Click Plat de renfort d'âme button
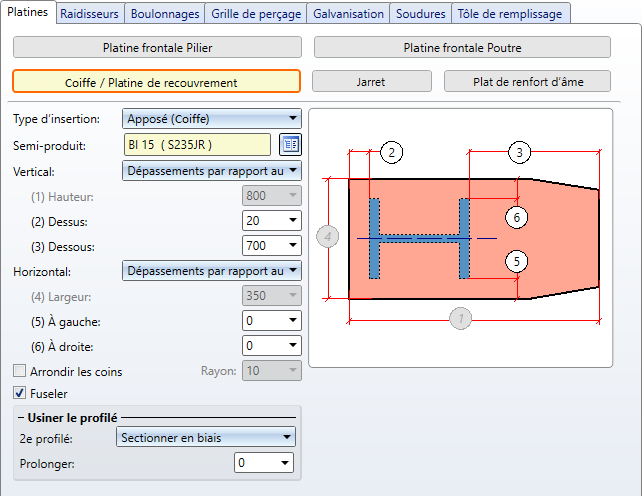This screenshot has height=496, width=642. [527, 81]
